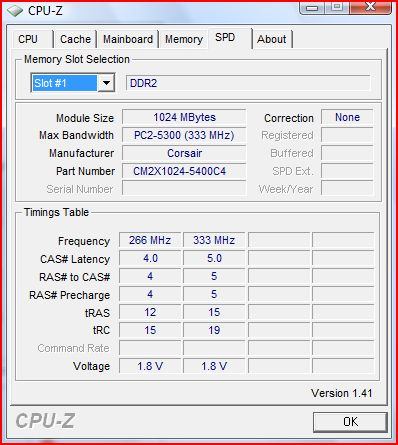
Task: Click the empty Buffered field
Action: pos(347,153)
